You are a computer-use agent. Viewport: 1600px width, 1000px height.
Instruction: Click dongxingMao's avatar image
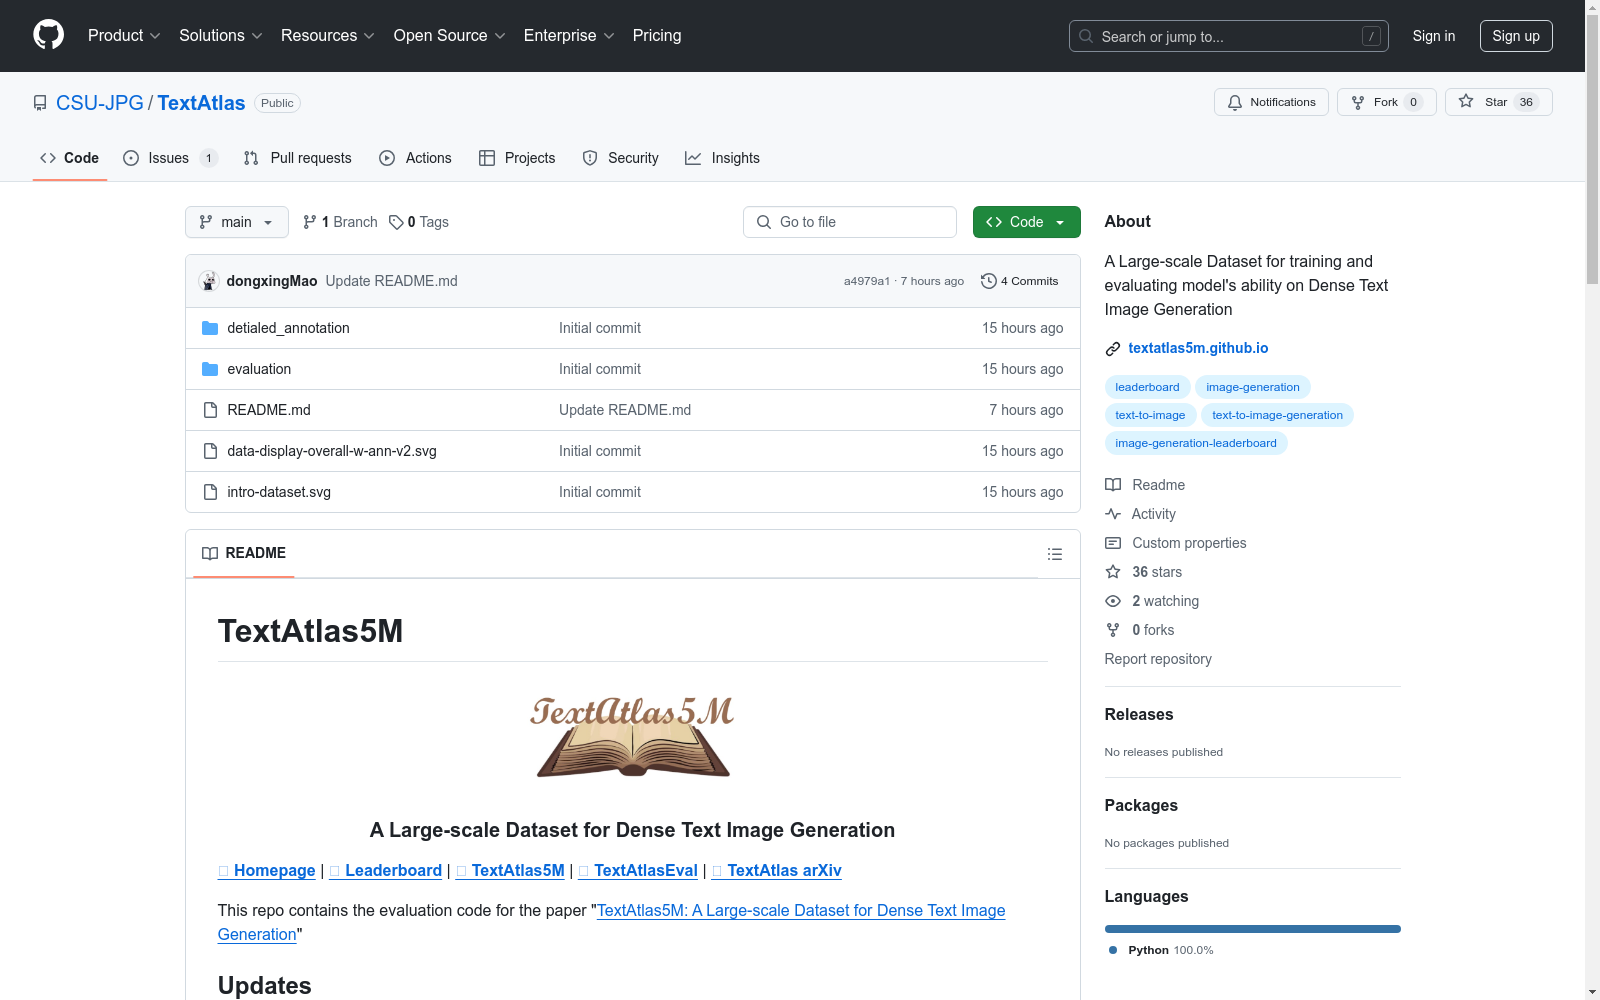click(209, 281)
